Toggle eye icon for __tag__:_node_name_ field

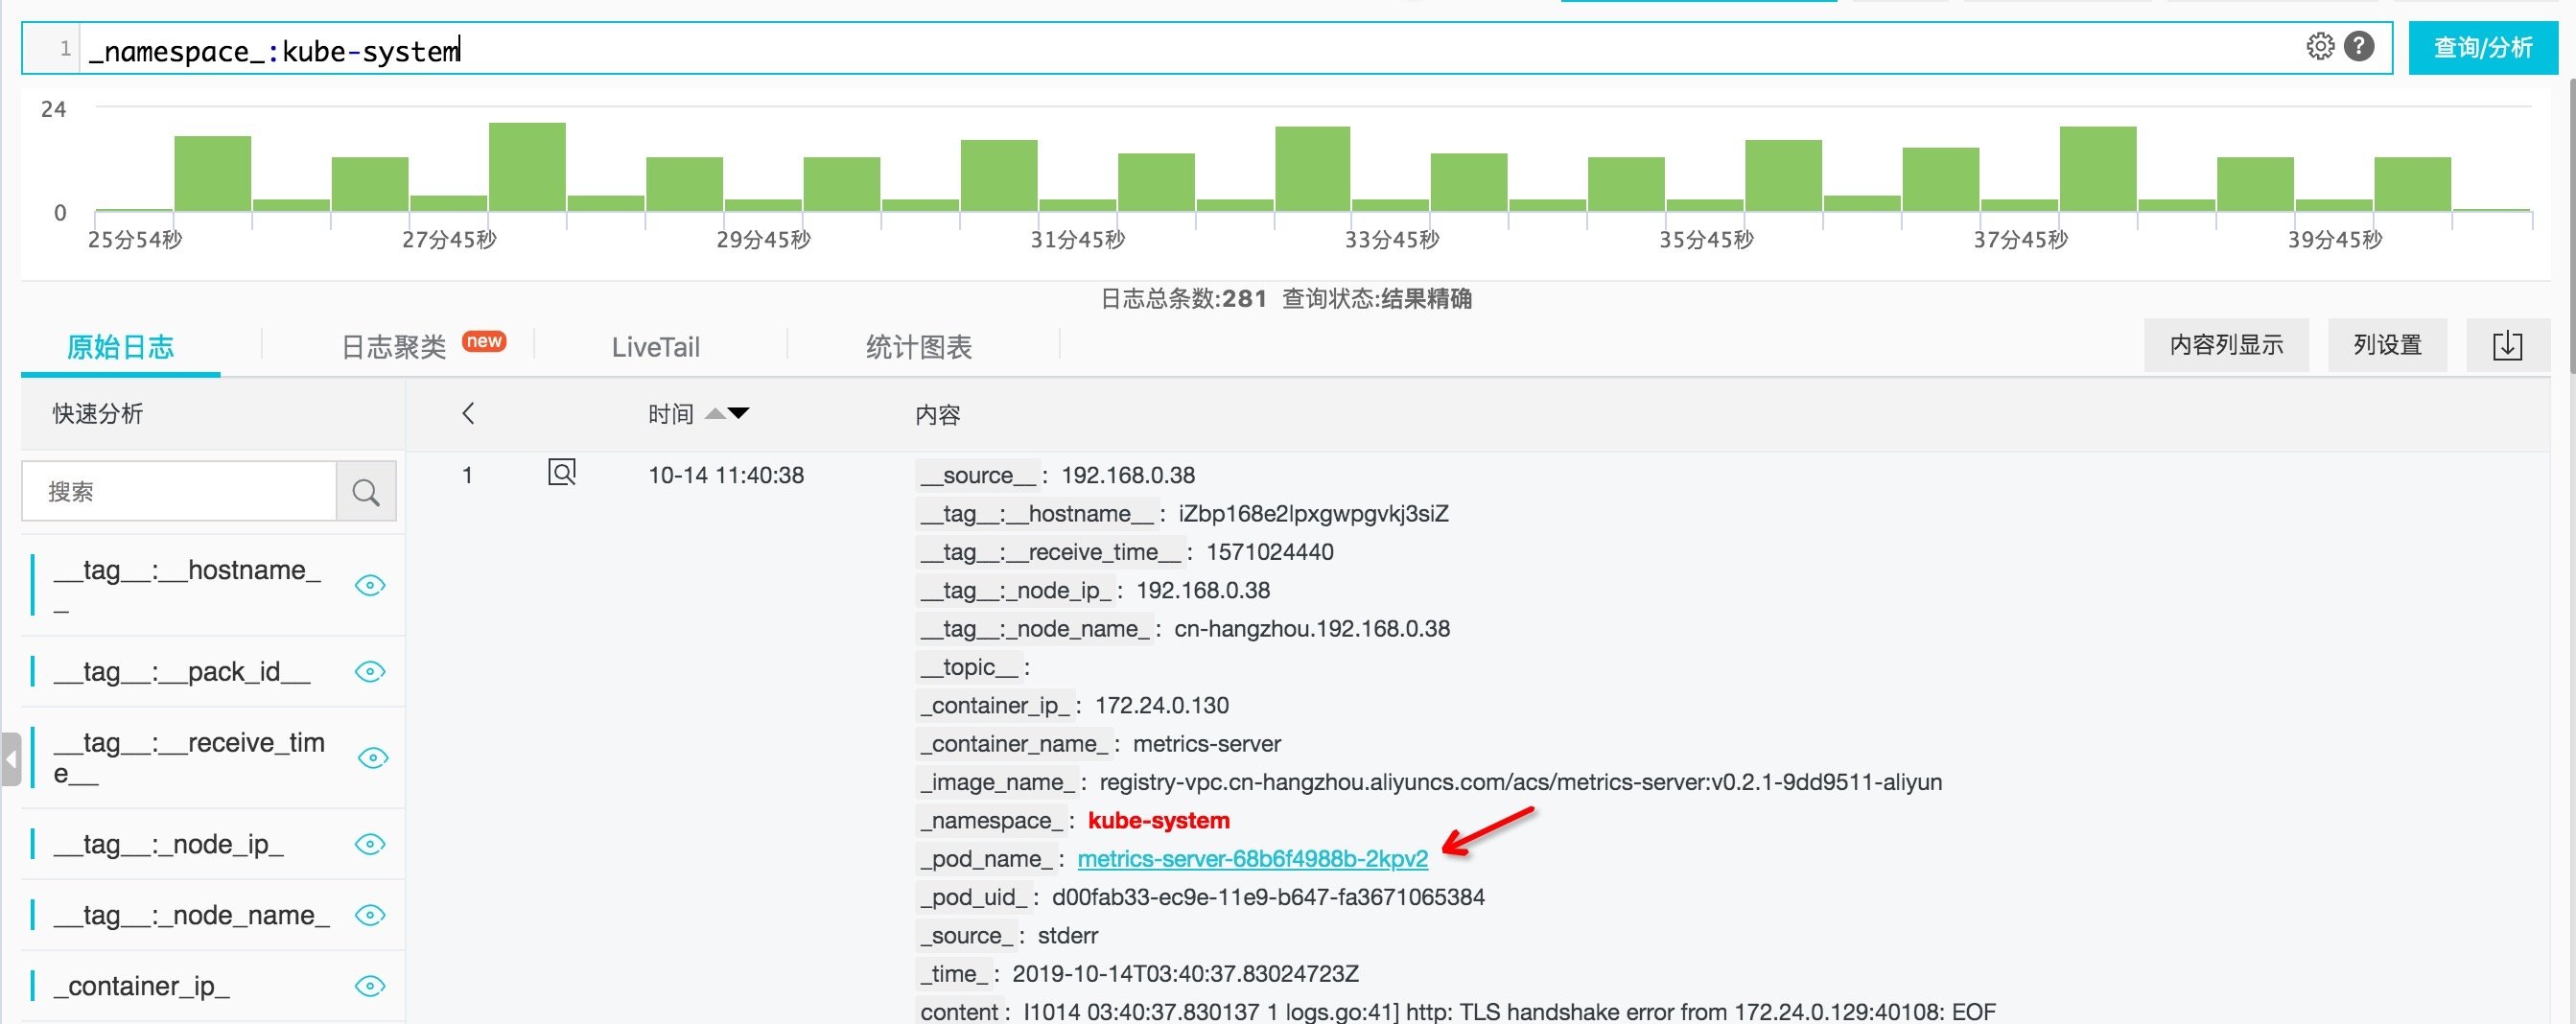[x=370, y=915]
